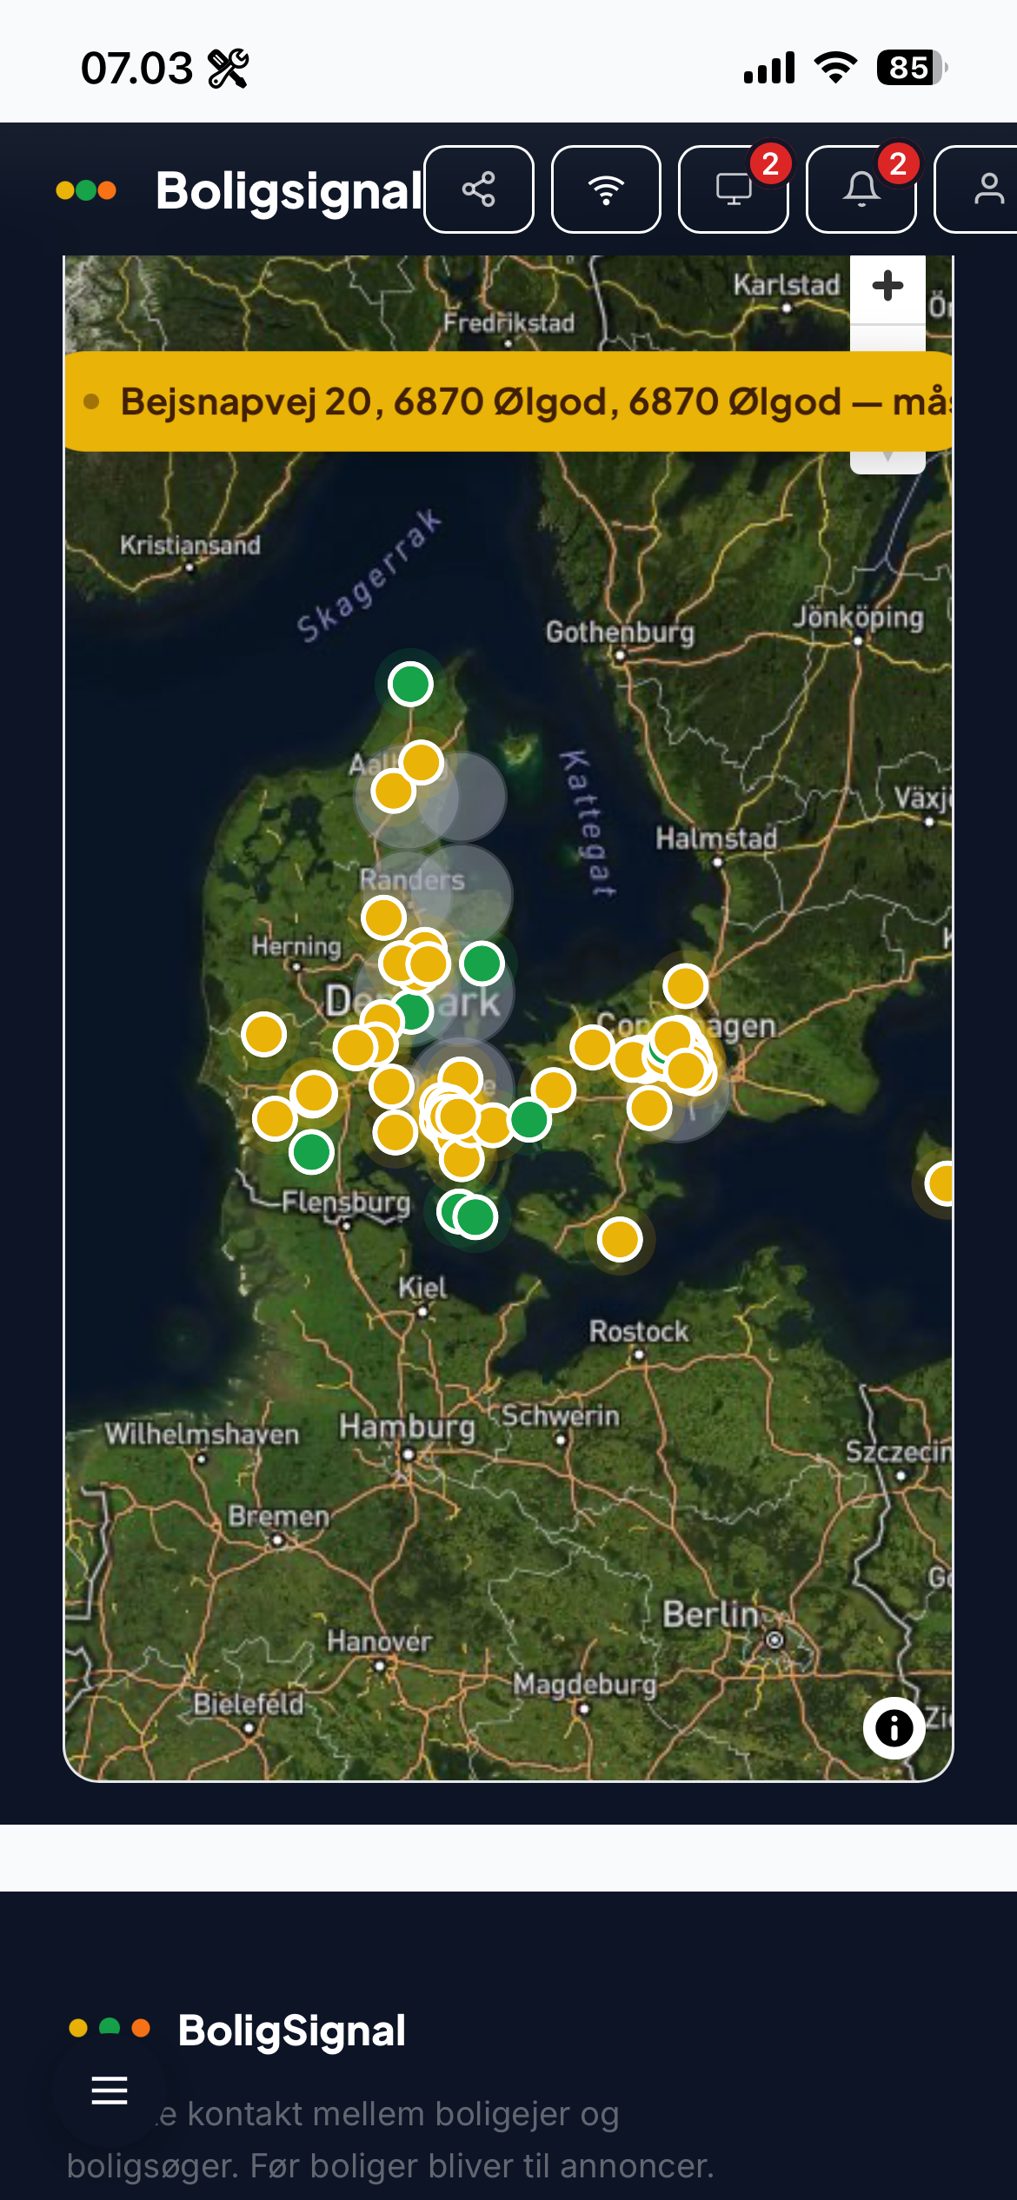The image size is (1017, 2200).
Task: Select the yellow marker at west Jutland coast
Action: [264, 1034]
